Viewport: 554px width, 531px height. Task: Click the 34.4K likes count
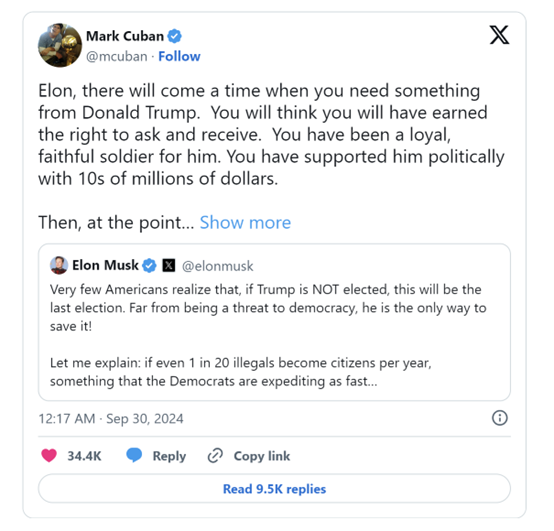pos(84,456)
